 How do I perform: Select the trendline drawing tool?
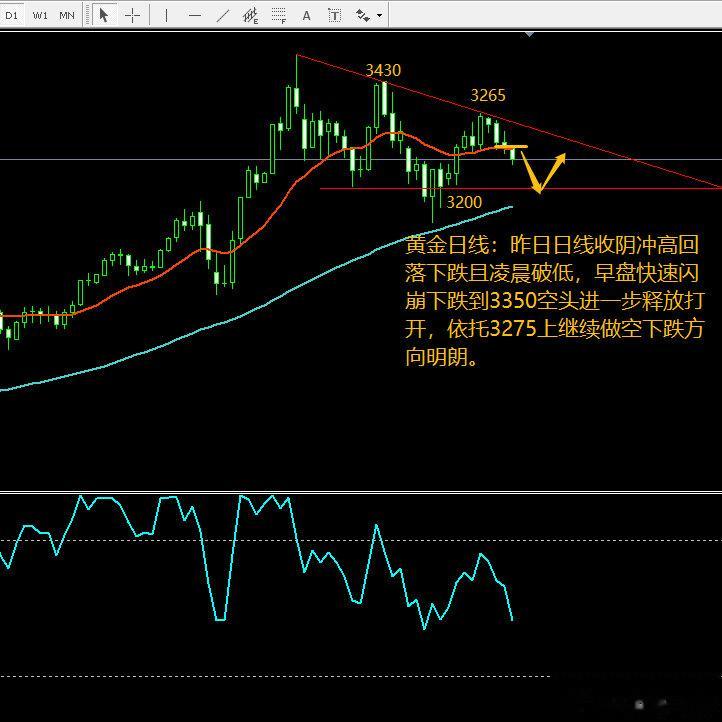[x=222, y=16]
